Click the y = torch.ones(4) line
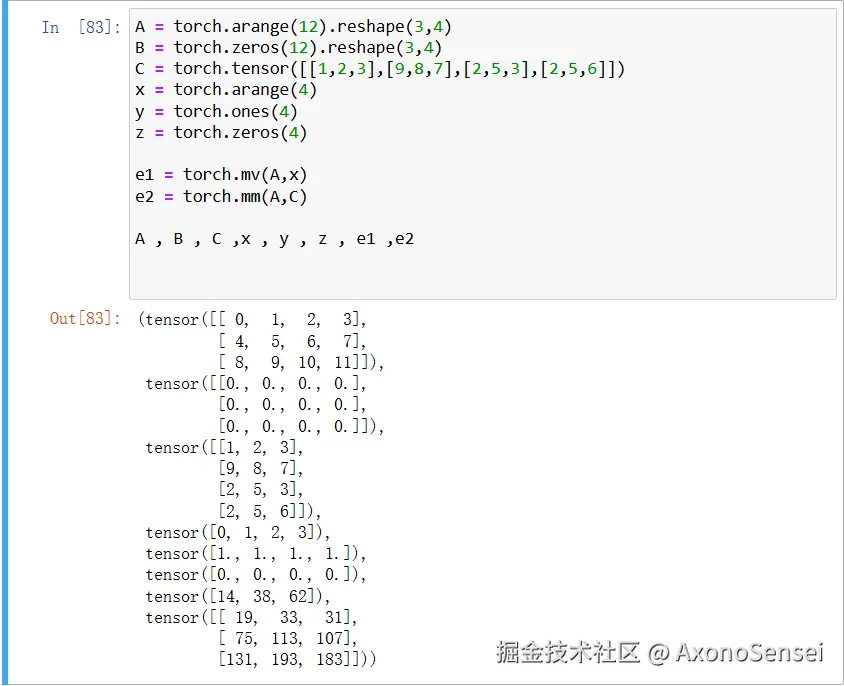Screen dimensions: 844x686 [x=216, y=111]
